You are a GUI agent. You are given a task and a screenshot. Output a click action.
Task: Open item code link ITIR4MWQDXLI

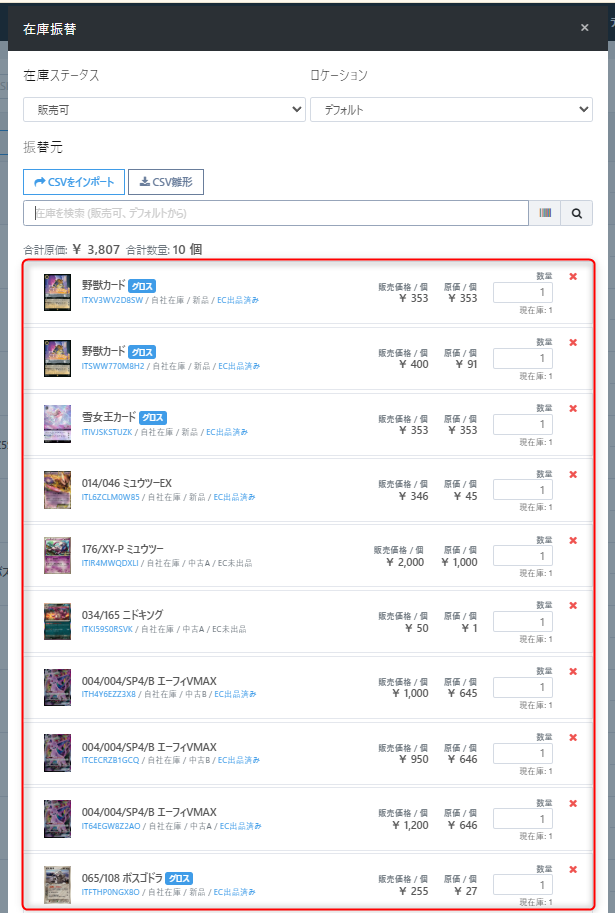(x=109, y=564)
